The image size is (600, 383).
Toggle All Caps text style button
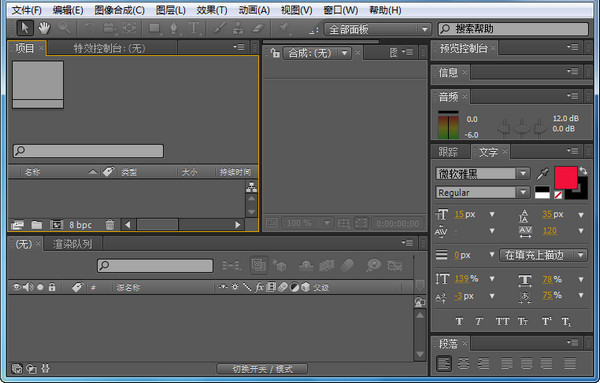point(502,321)
